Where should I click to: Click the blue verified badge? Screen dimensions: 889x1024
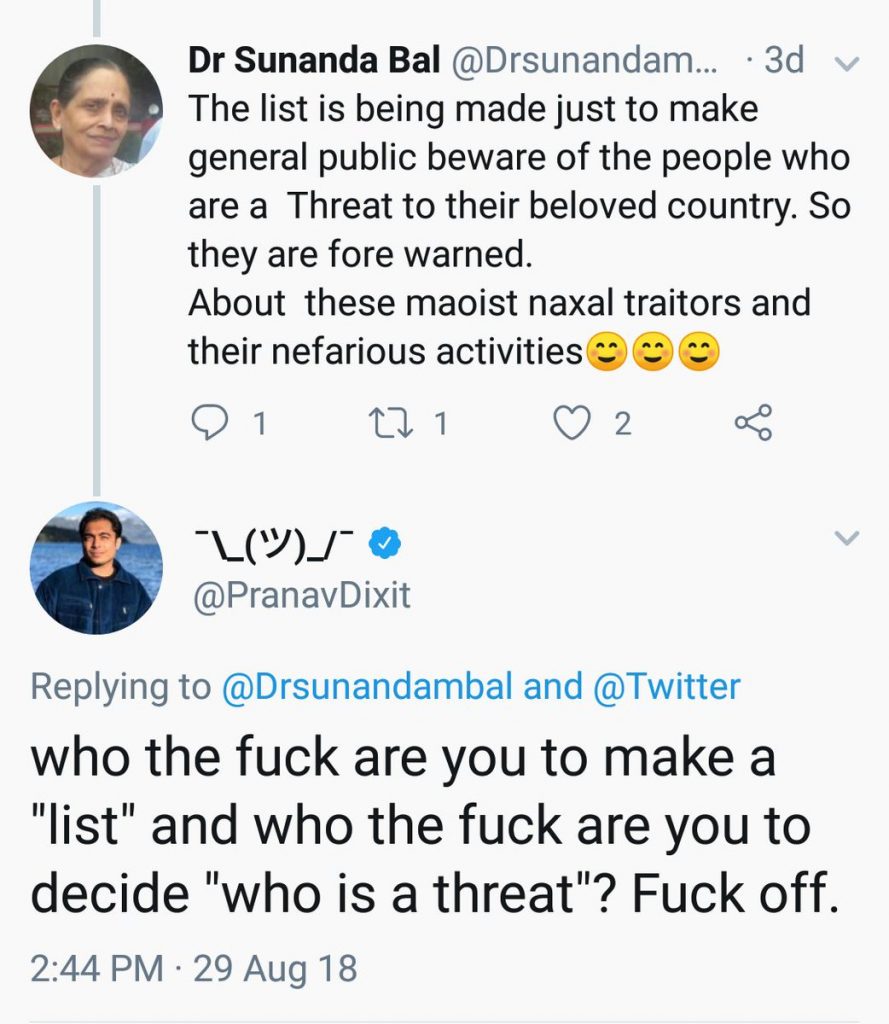click(x=387, y=544)
